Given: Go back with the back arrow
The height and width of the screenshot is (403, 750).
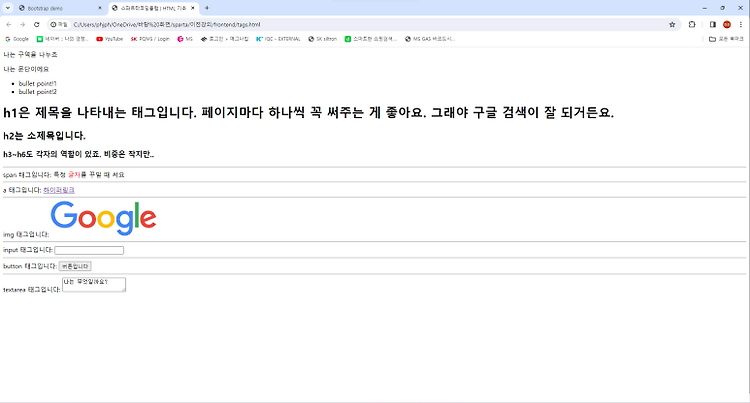Looking at the screenshot, I should [x=9, y=24].
